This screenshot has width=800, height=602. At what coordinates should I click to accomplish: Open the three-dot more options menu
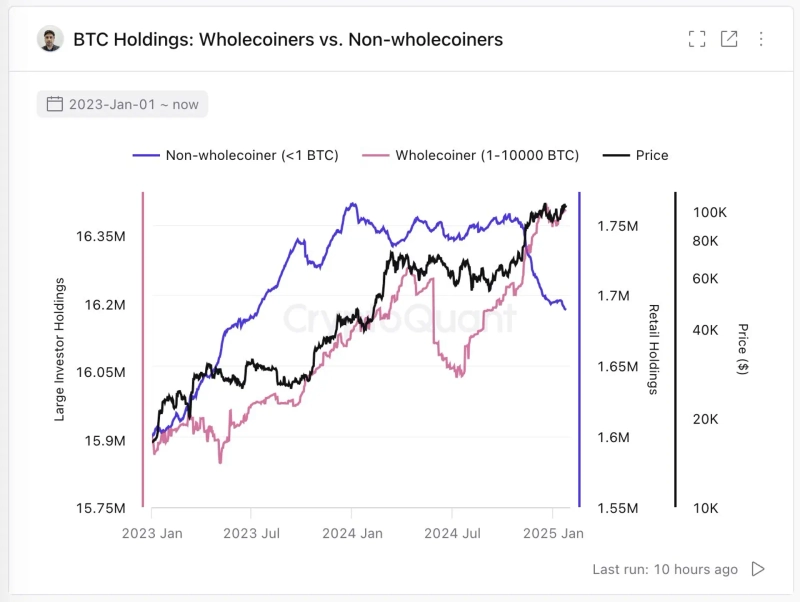(x=761, y=39)
